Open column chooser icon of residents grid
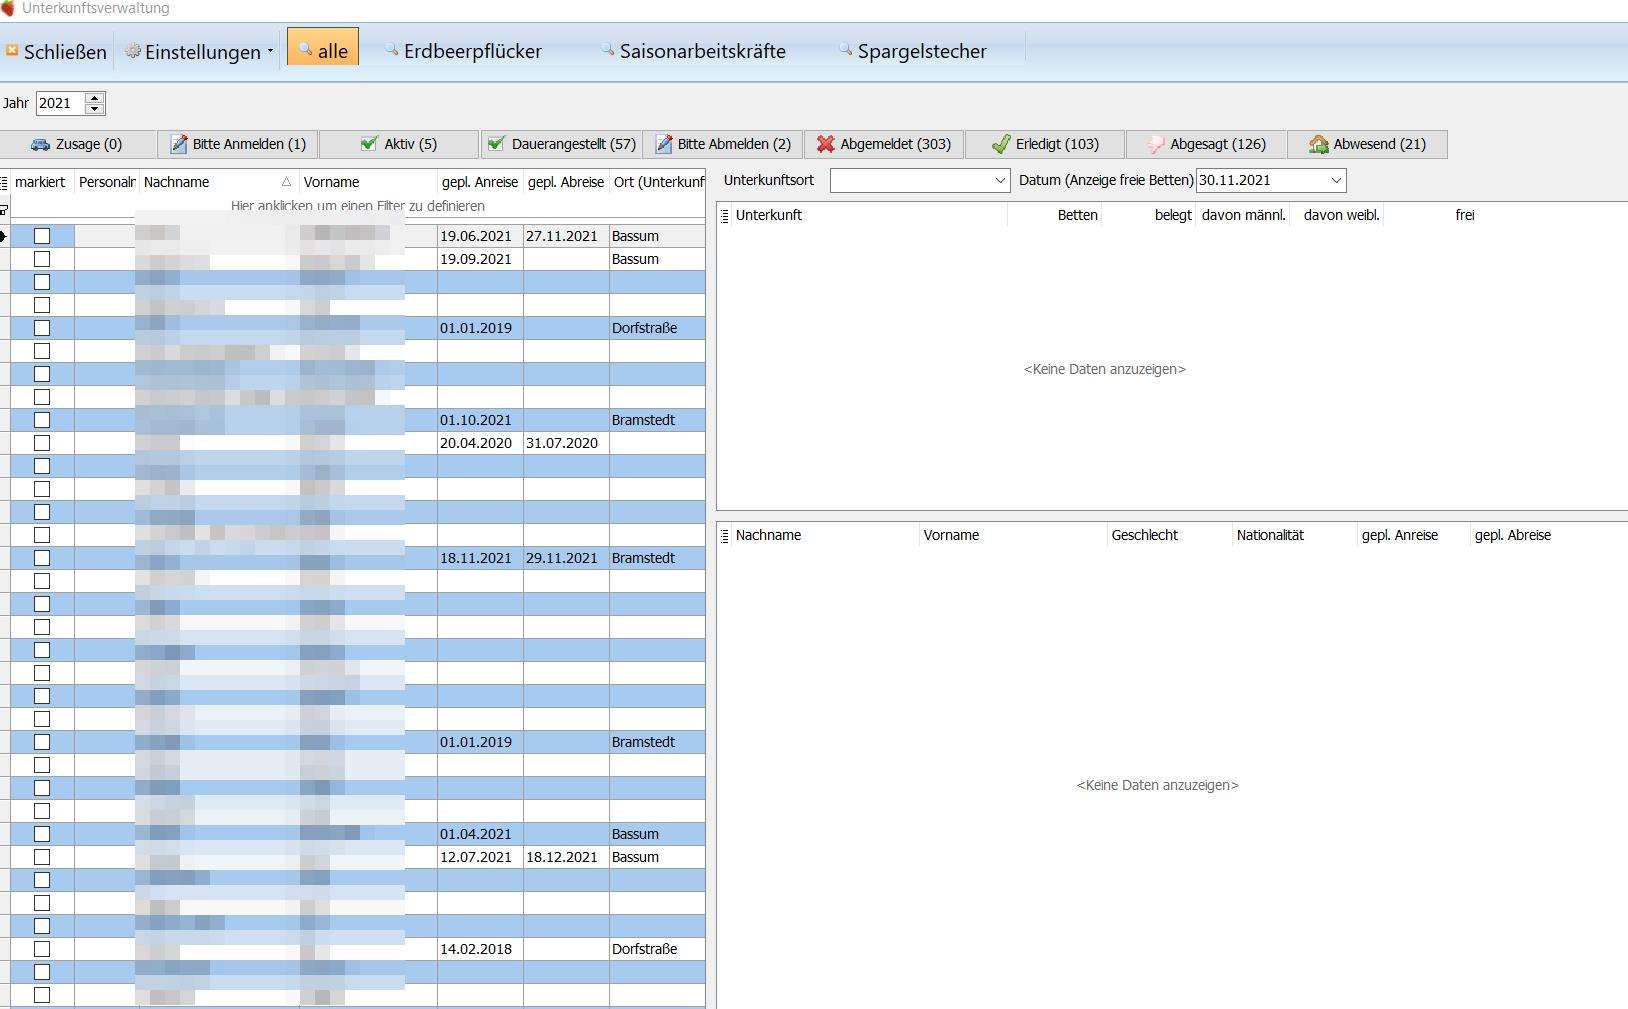Image resolution: width=1628 pixels, height=1009 pixels. 725,535
